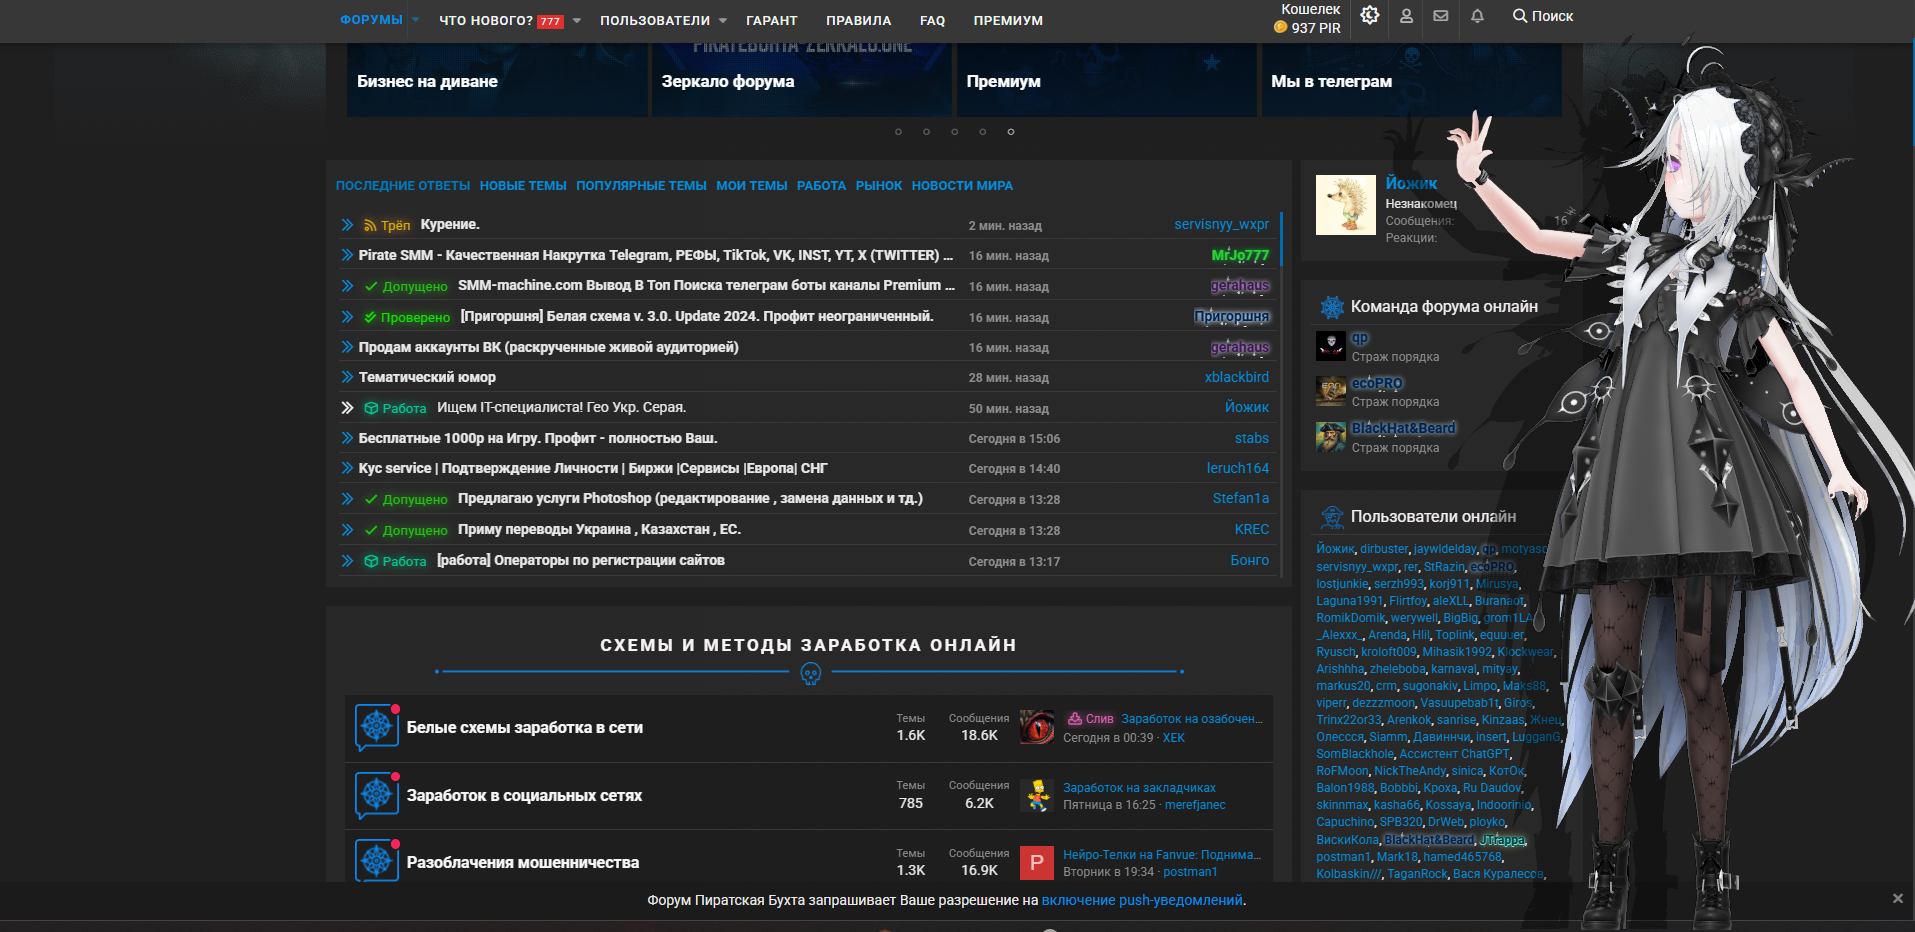Open thread Тематический юмор
This screenshot has width=1915, height=932.
(427, 377)
